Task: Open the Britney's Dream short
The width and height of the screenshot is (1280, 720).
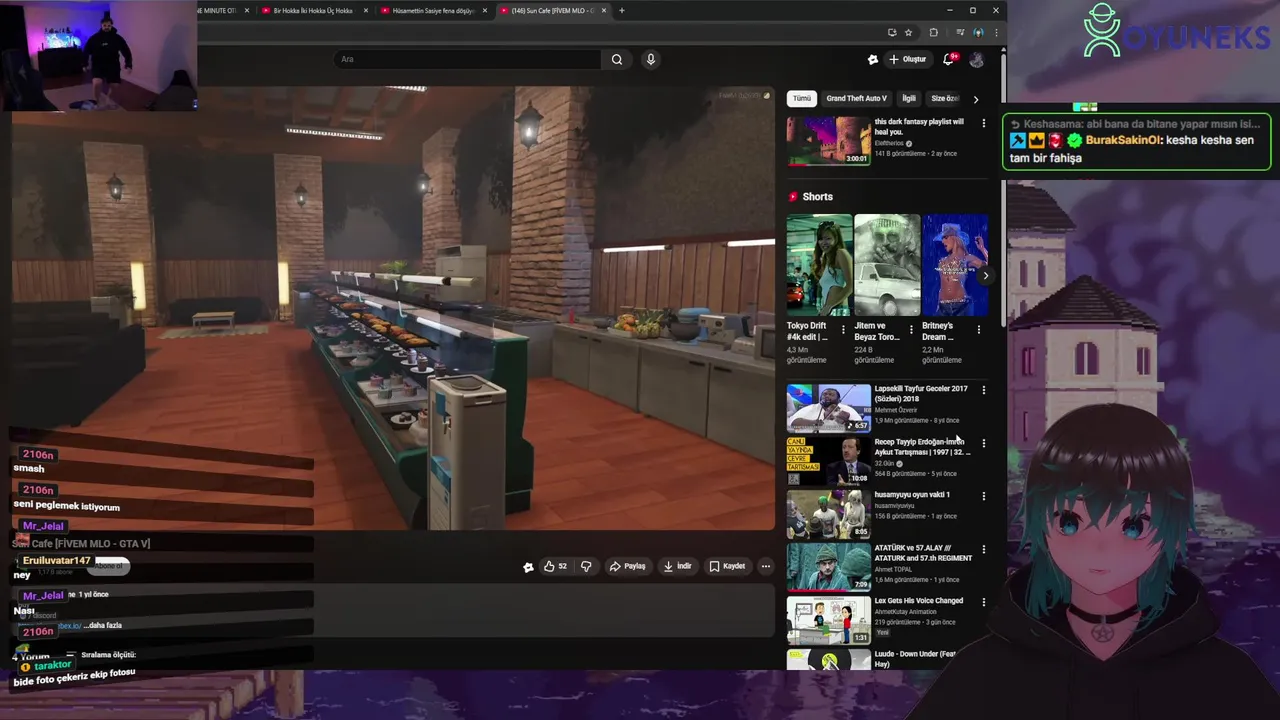Action: tap(955, 265)
